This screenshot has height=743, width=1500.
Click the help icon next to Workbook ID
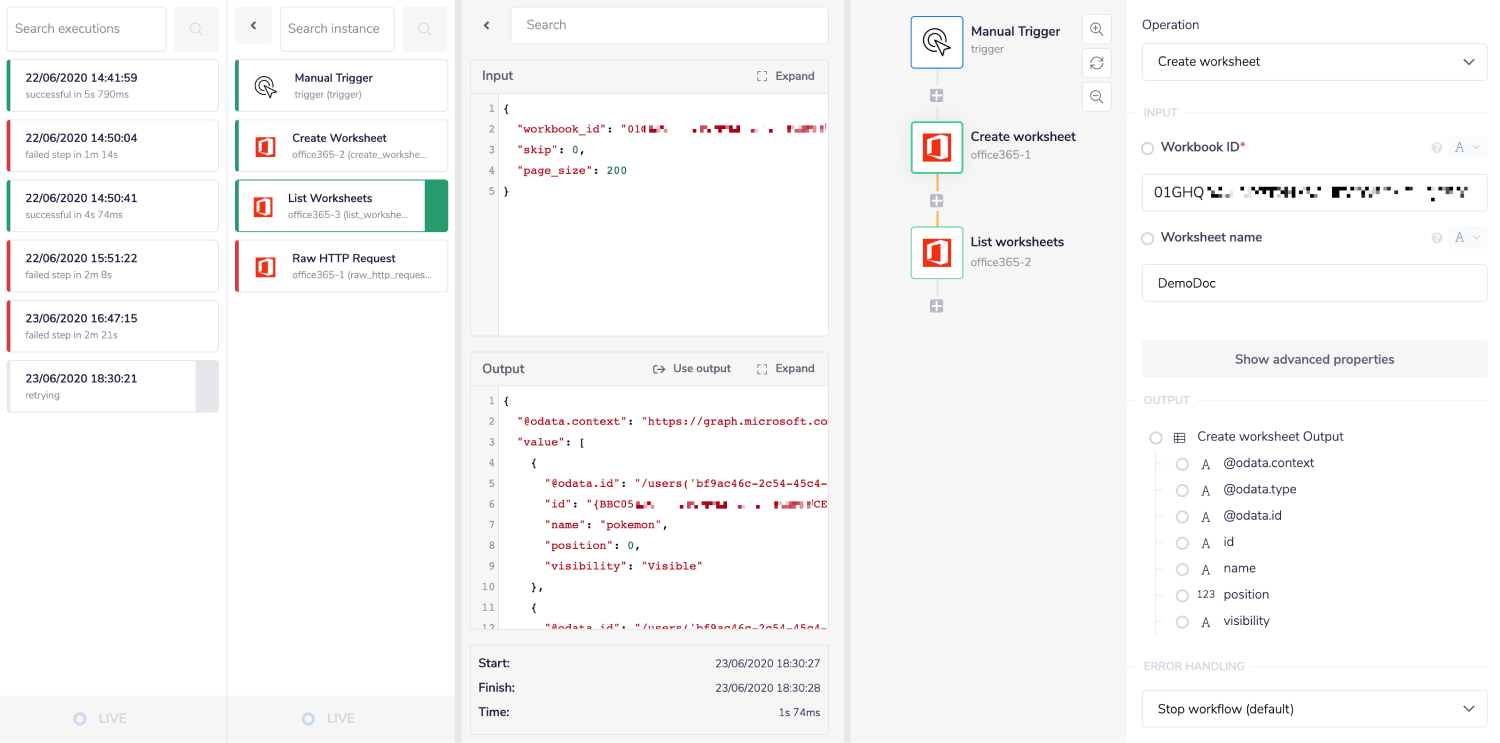[1437, 147]
